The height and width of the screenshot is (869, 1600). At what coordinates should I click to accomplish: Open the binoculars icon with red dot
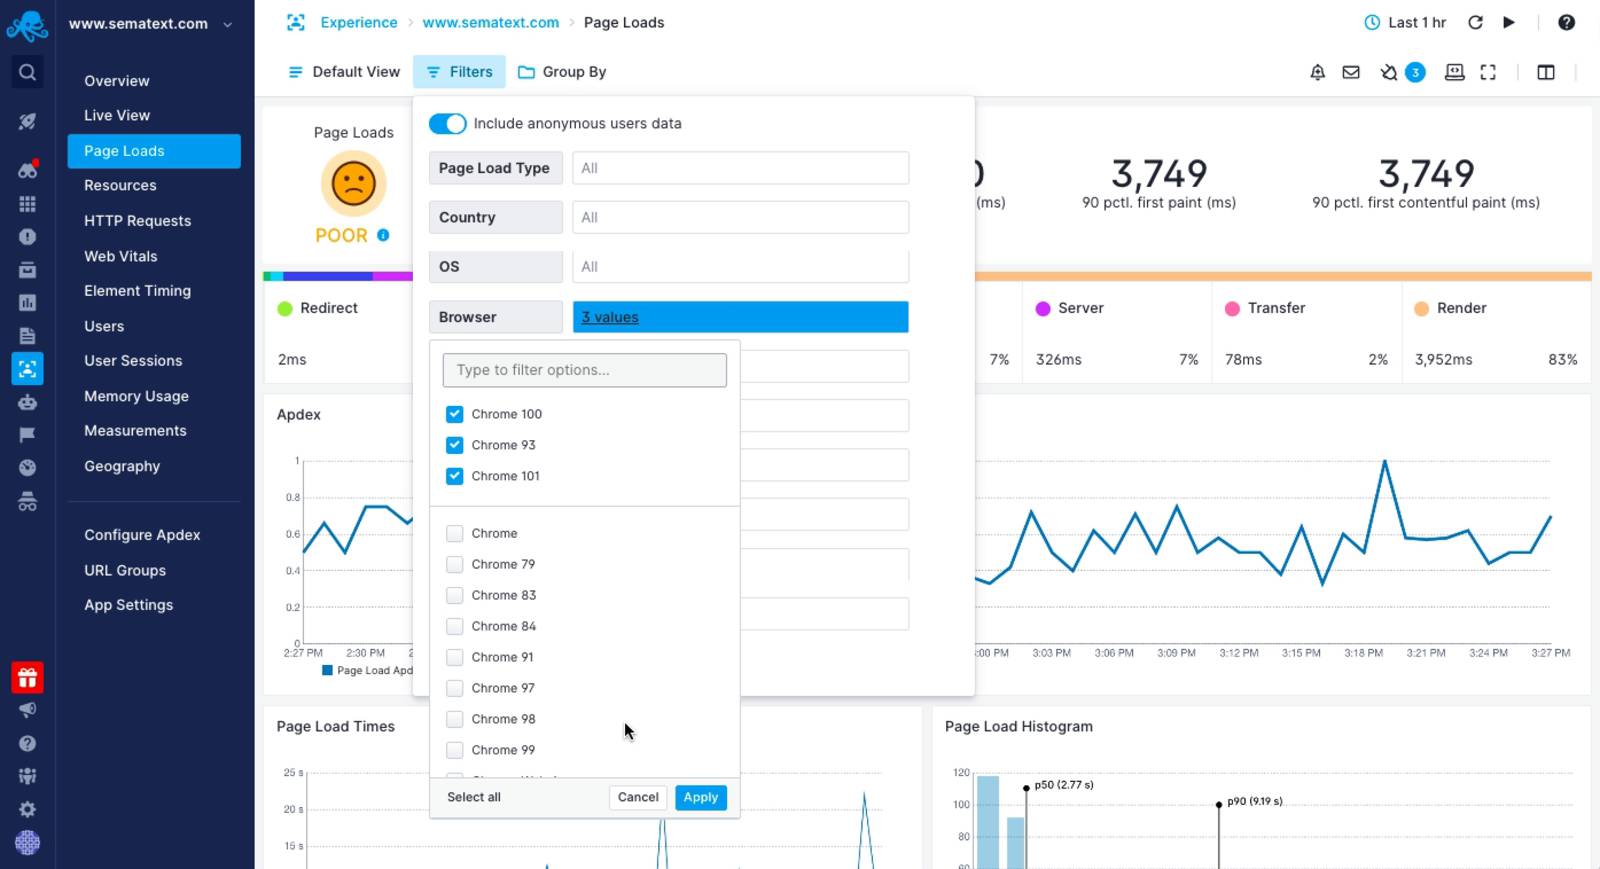tap(27, 170)
